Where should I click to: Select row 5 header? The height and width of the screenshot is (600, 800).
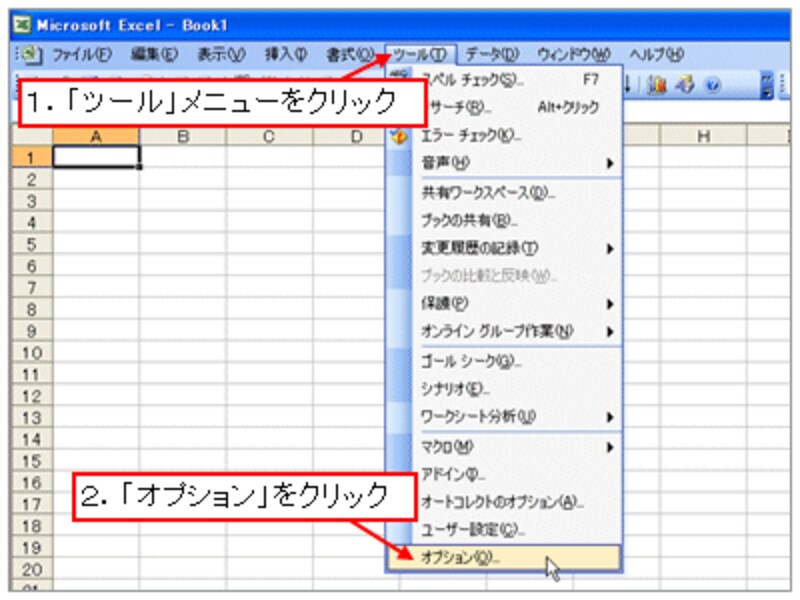coord(32,244)
